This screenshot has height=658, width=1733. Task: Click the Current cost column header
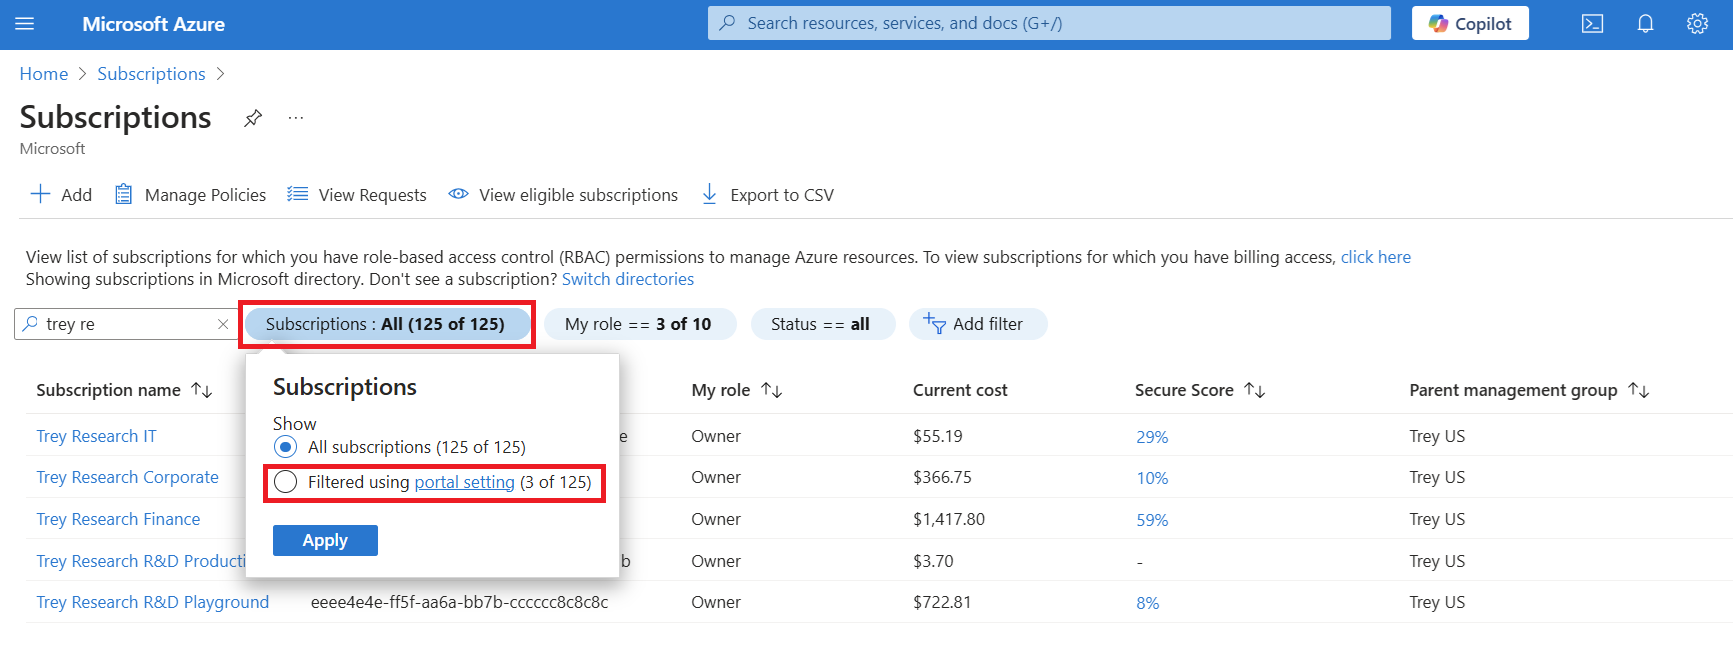pos(960,390)
